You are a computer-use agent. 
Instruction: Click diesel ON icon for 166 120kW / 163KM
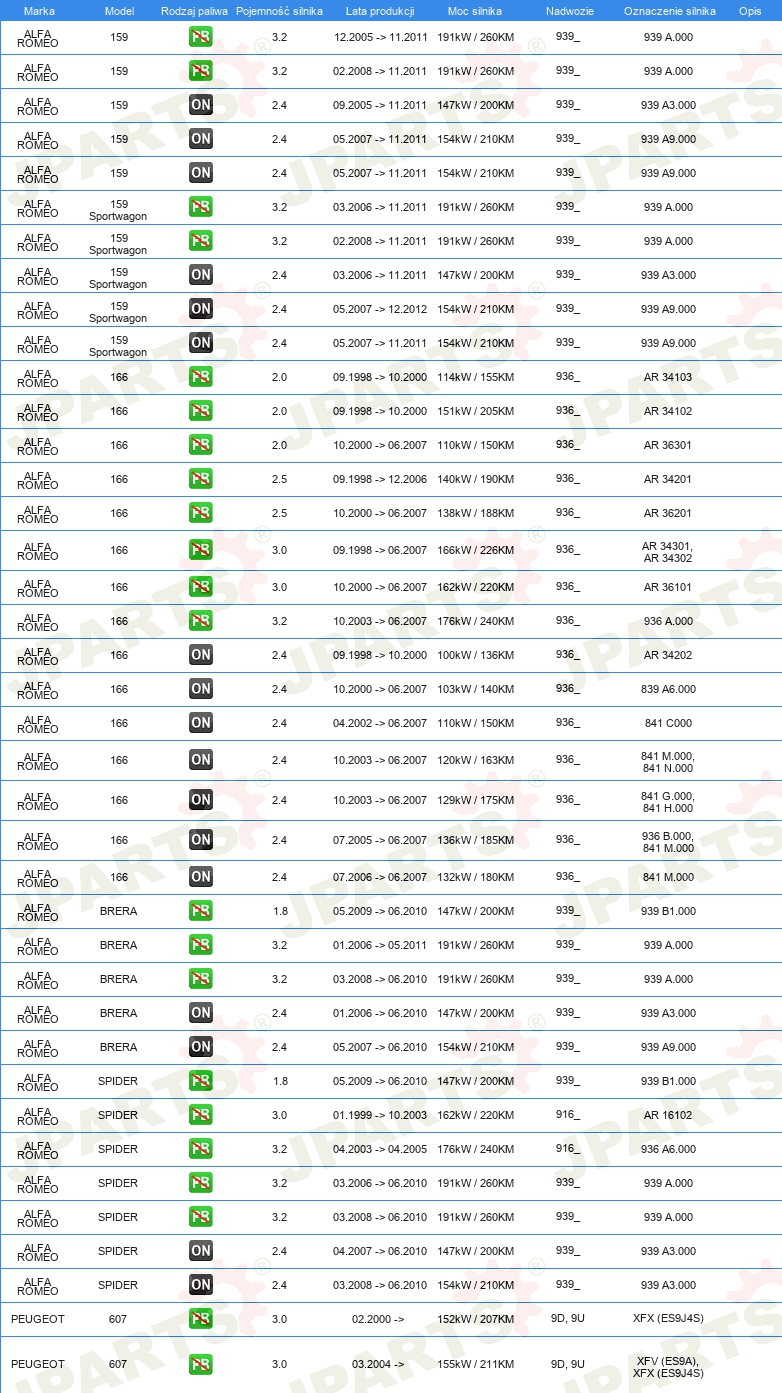click(201, 760)
